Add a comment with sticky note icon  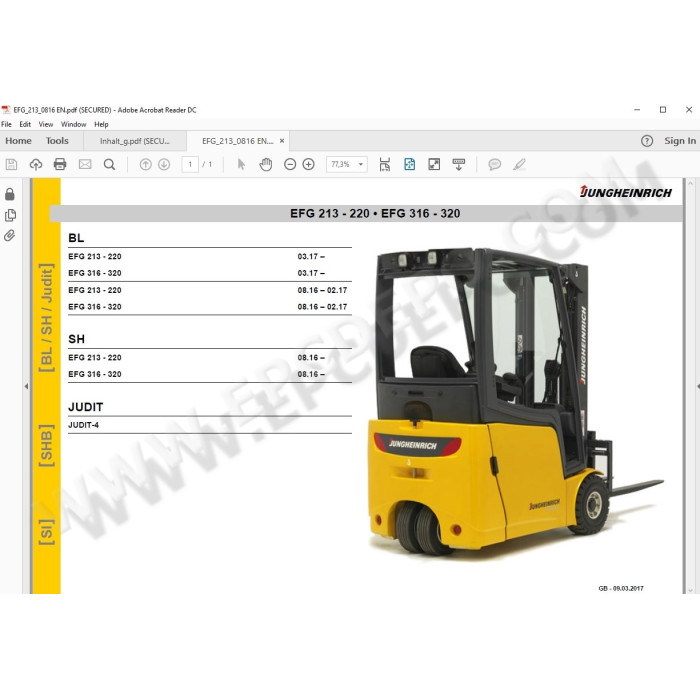point(494,165)
